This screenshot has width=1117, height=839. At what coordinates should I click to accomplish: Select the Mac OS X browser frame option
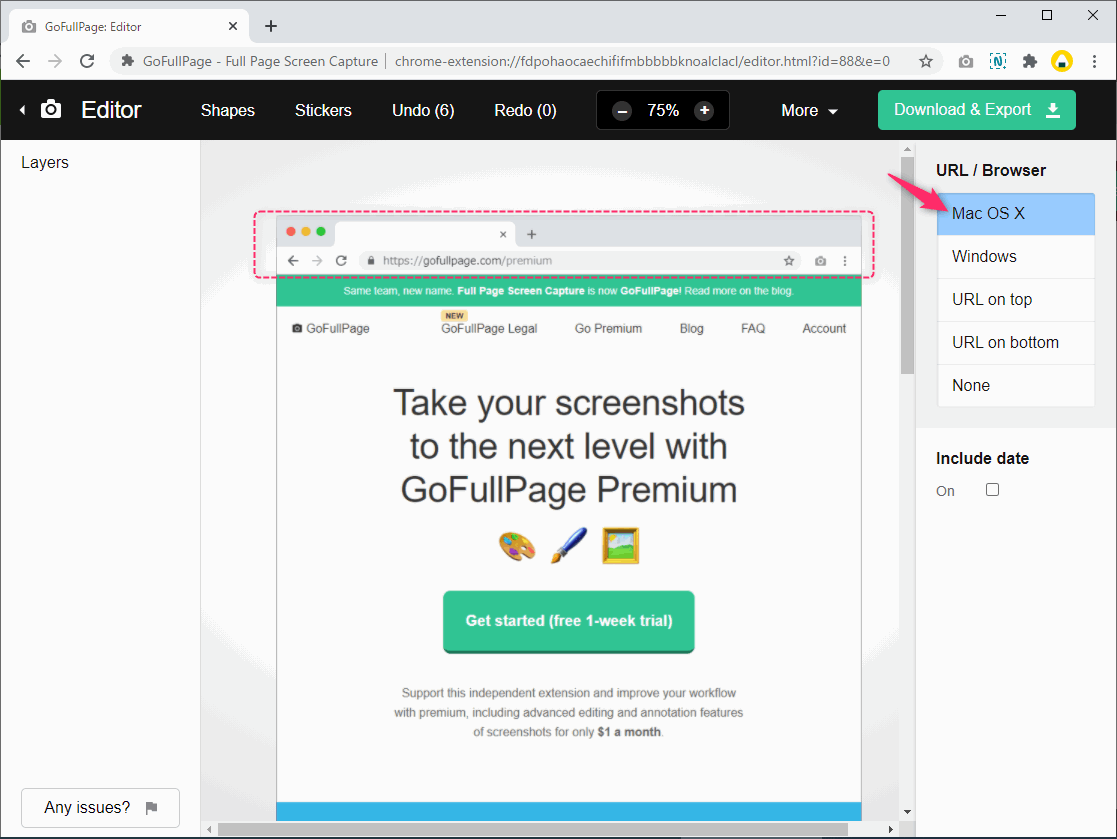pos(1016,214)
